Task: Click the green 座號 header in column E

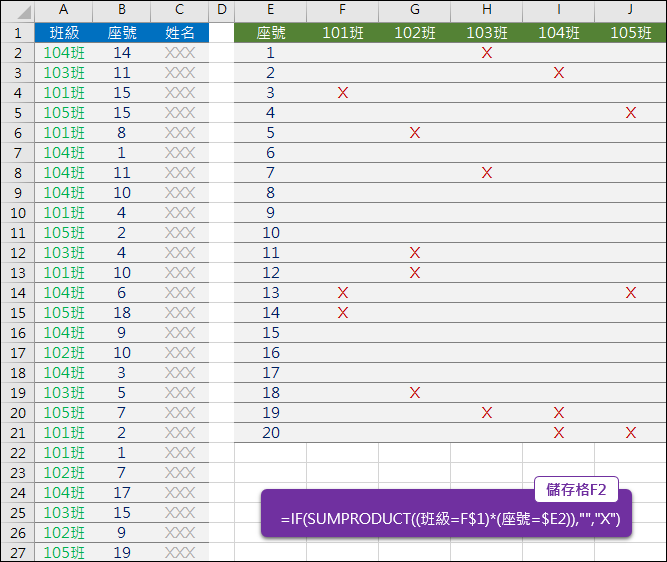Action: coord(271,33)
